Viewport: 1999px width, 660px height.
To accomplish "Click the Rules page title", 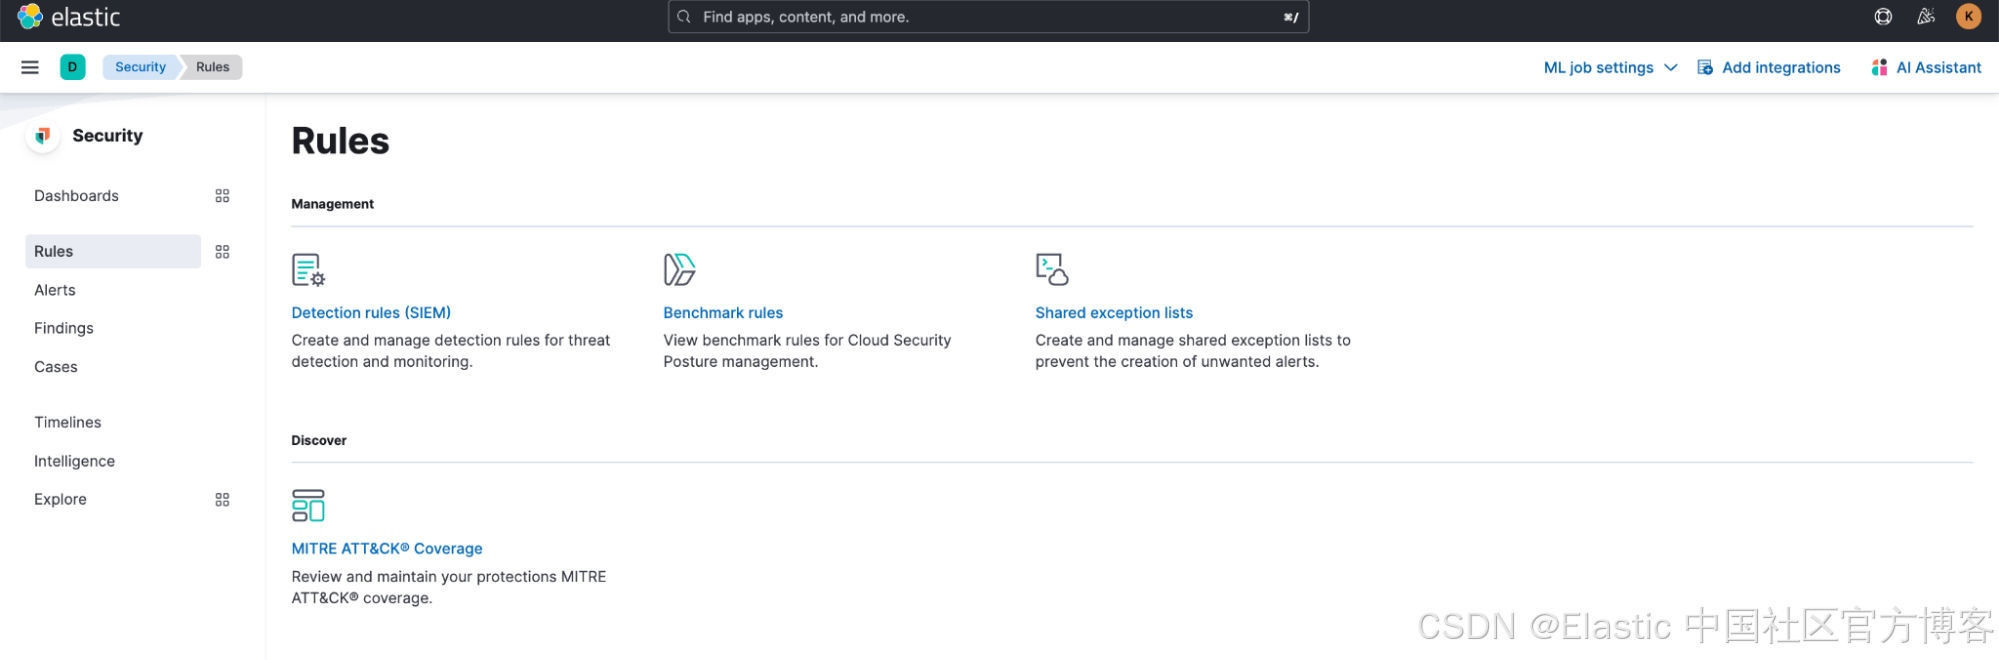I will click(340, 141).
